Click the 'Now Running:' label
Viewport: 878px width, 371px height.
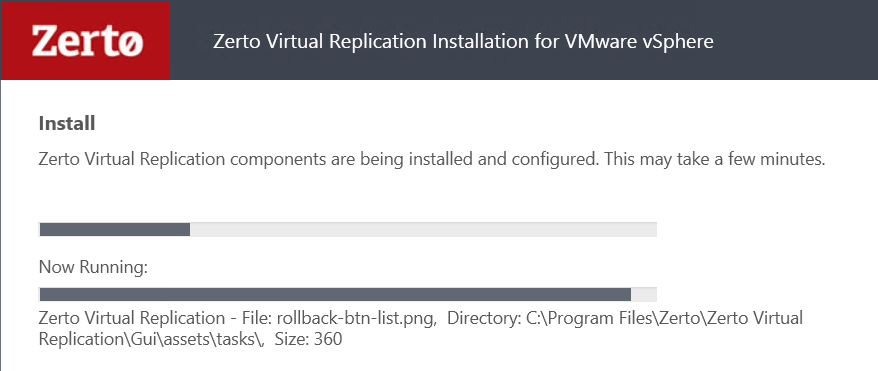tap(93, 267)
